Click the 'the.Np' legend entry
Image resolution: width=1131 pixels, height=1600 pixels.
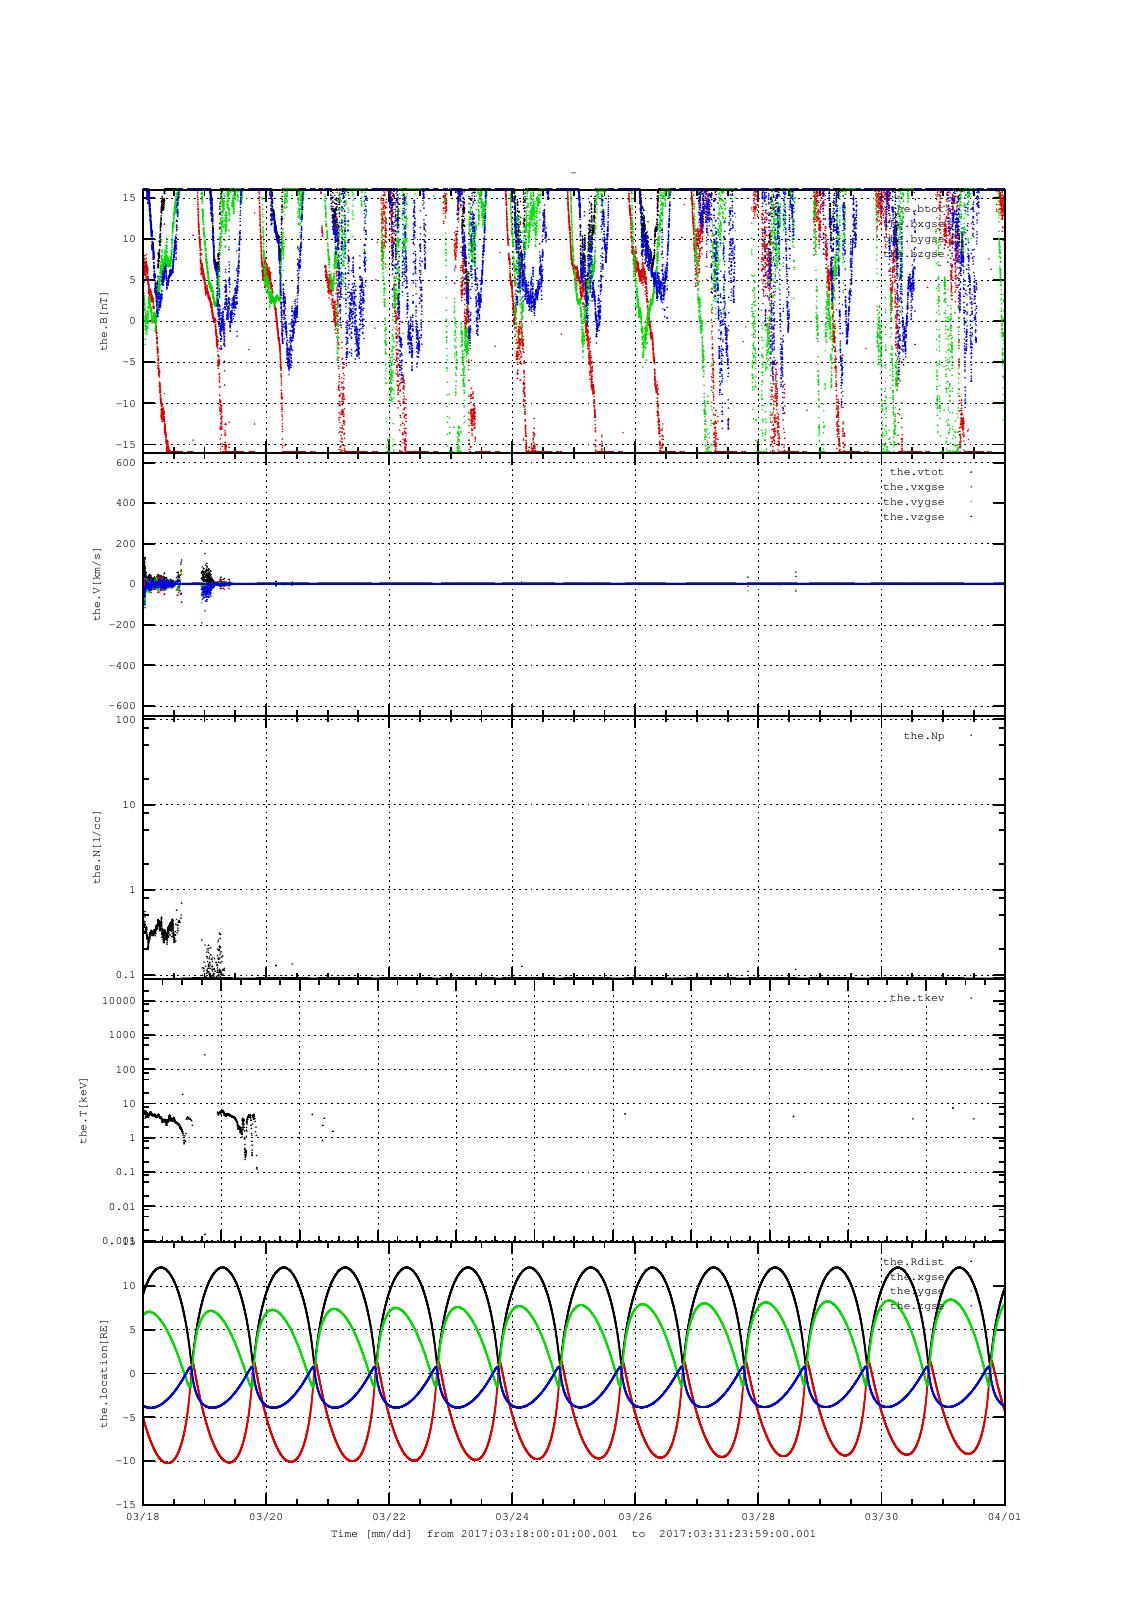[x=923, y=736]
